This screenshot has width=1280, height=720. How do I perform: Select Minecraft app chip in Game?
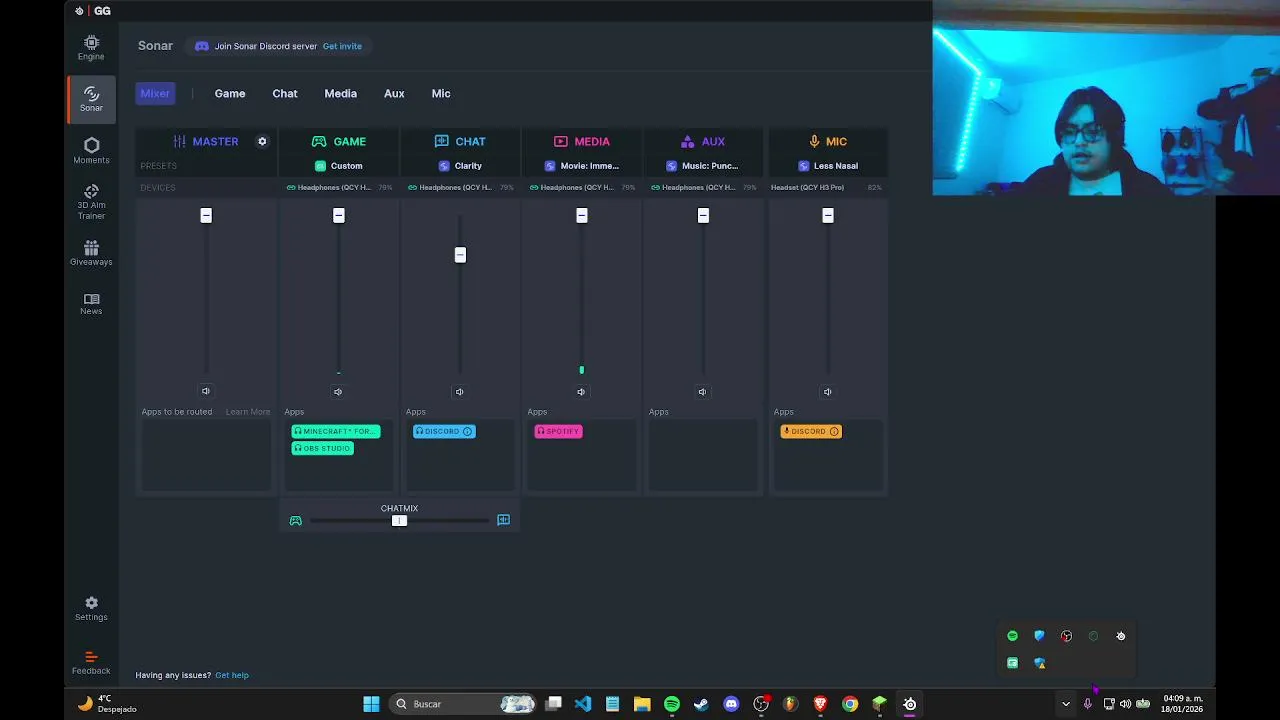pyautogui.click(x=335, y=431)
